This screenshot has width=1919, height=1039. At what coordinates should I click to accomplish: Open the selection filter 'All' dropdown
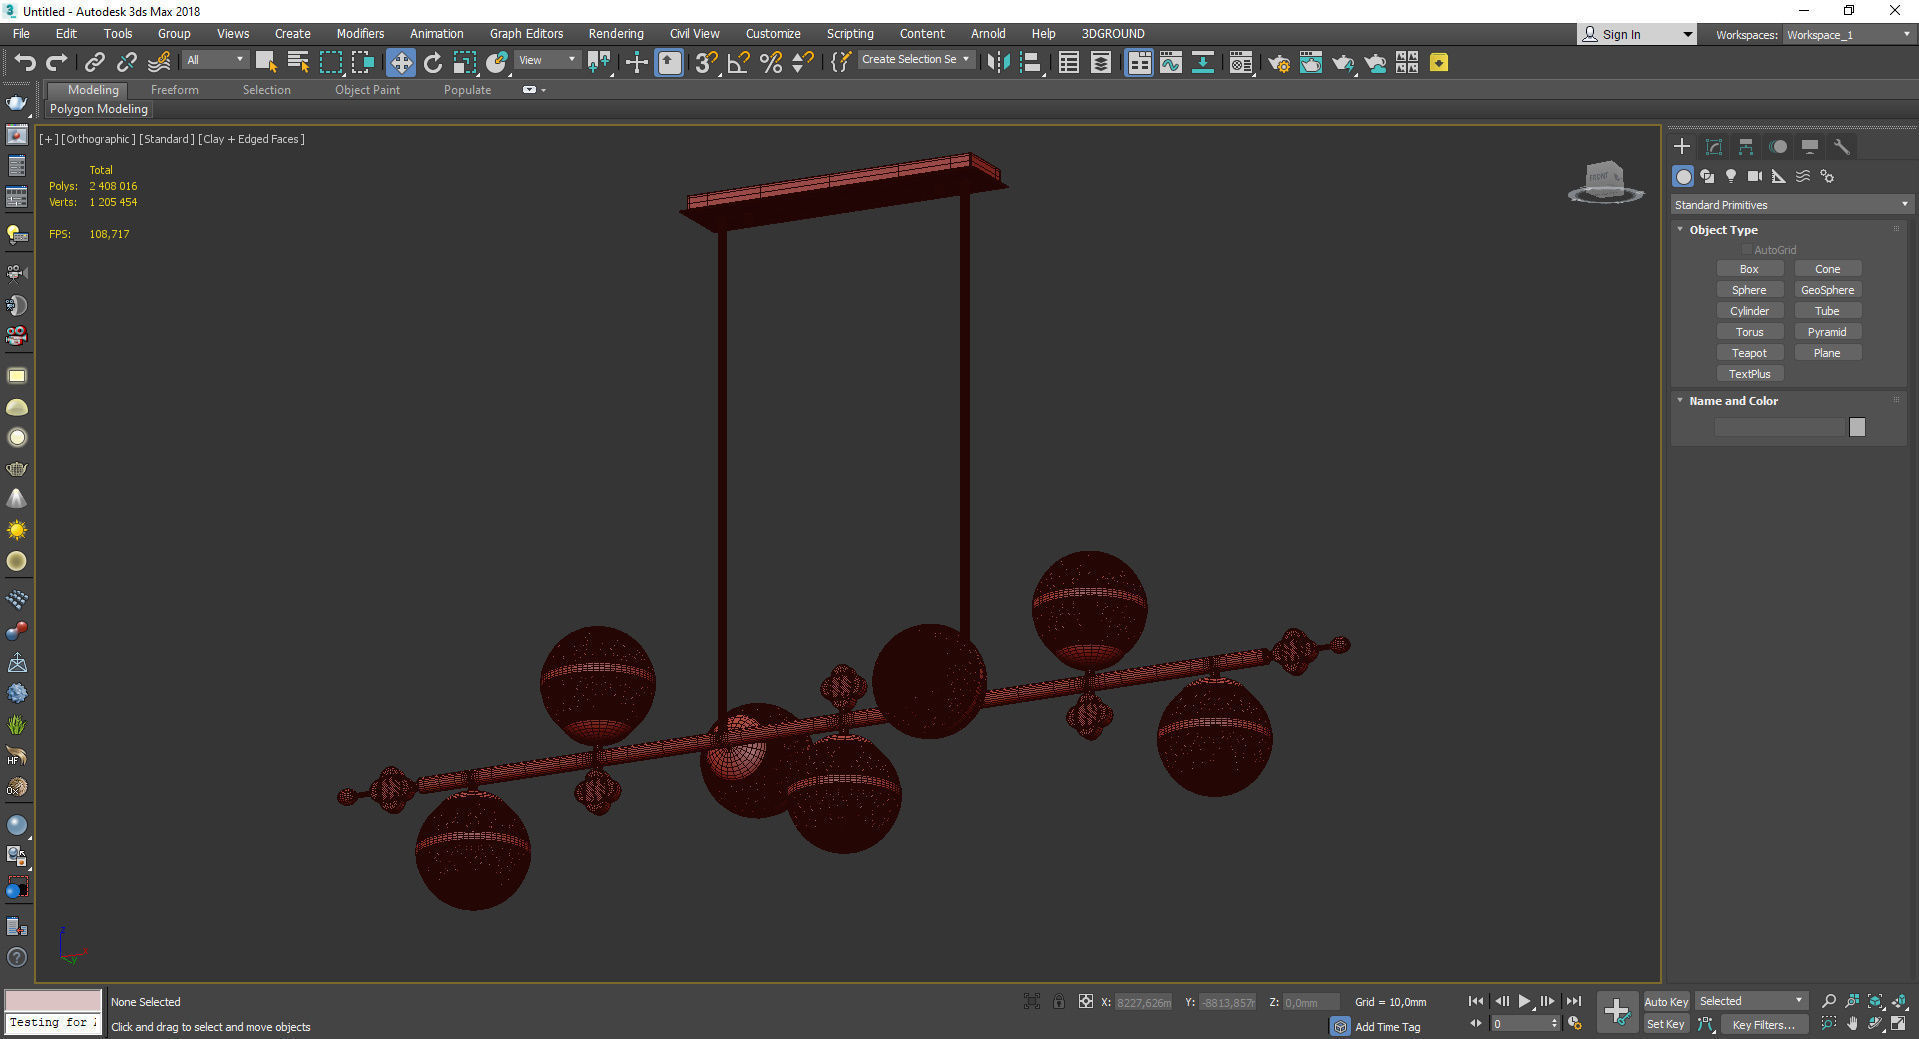(x=215, y=60)
